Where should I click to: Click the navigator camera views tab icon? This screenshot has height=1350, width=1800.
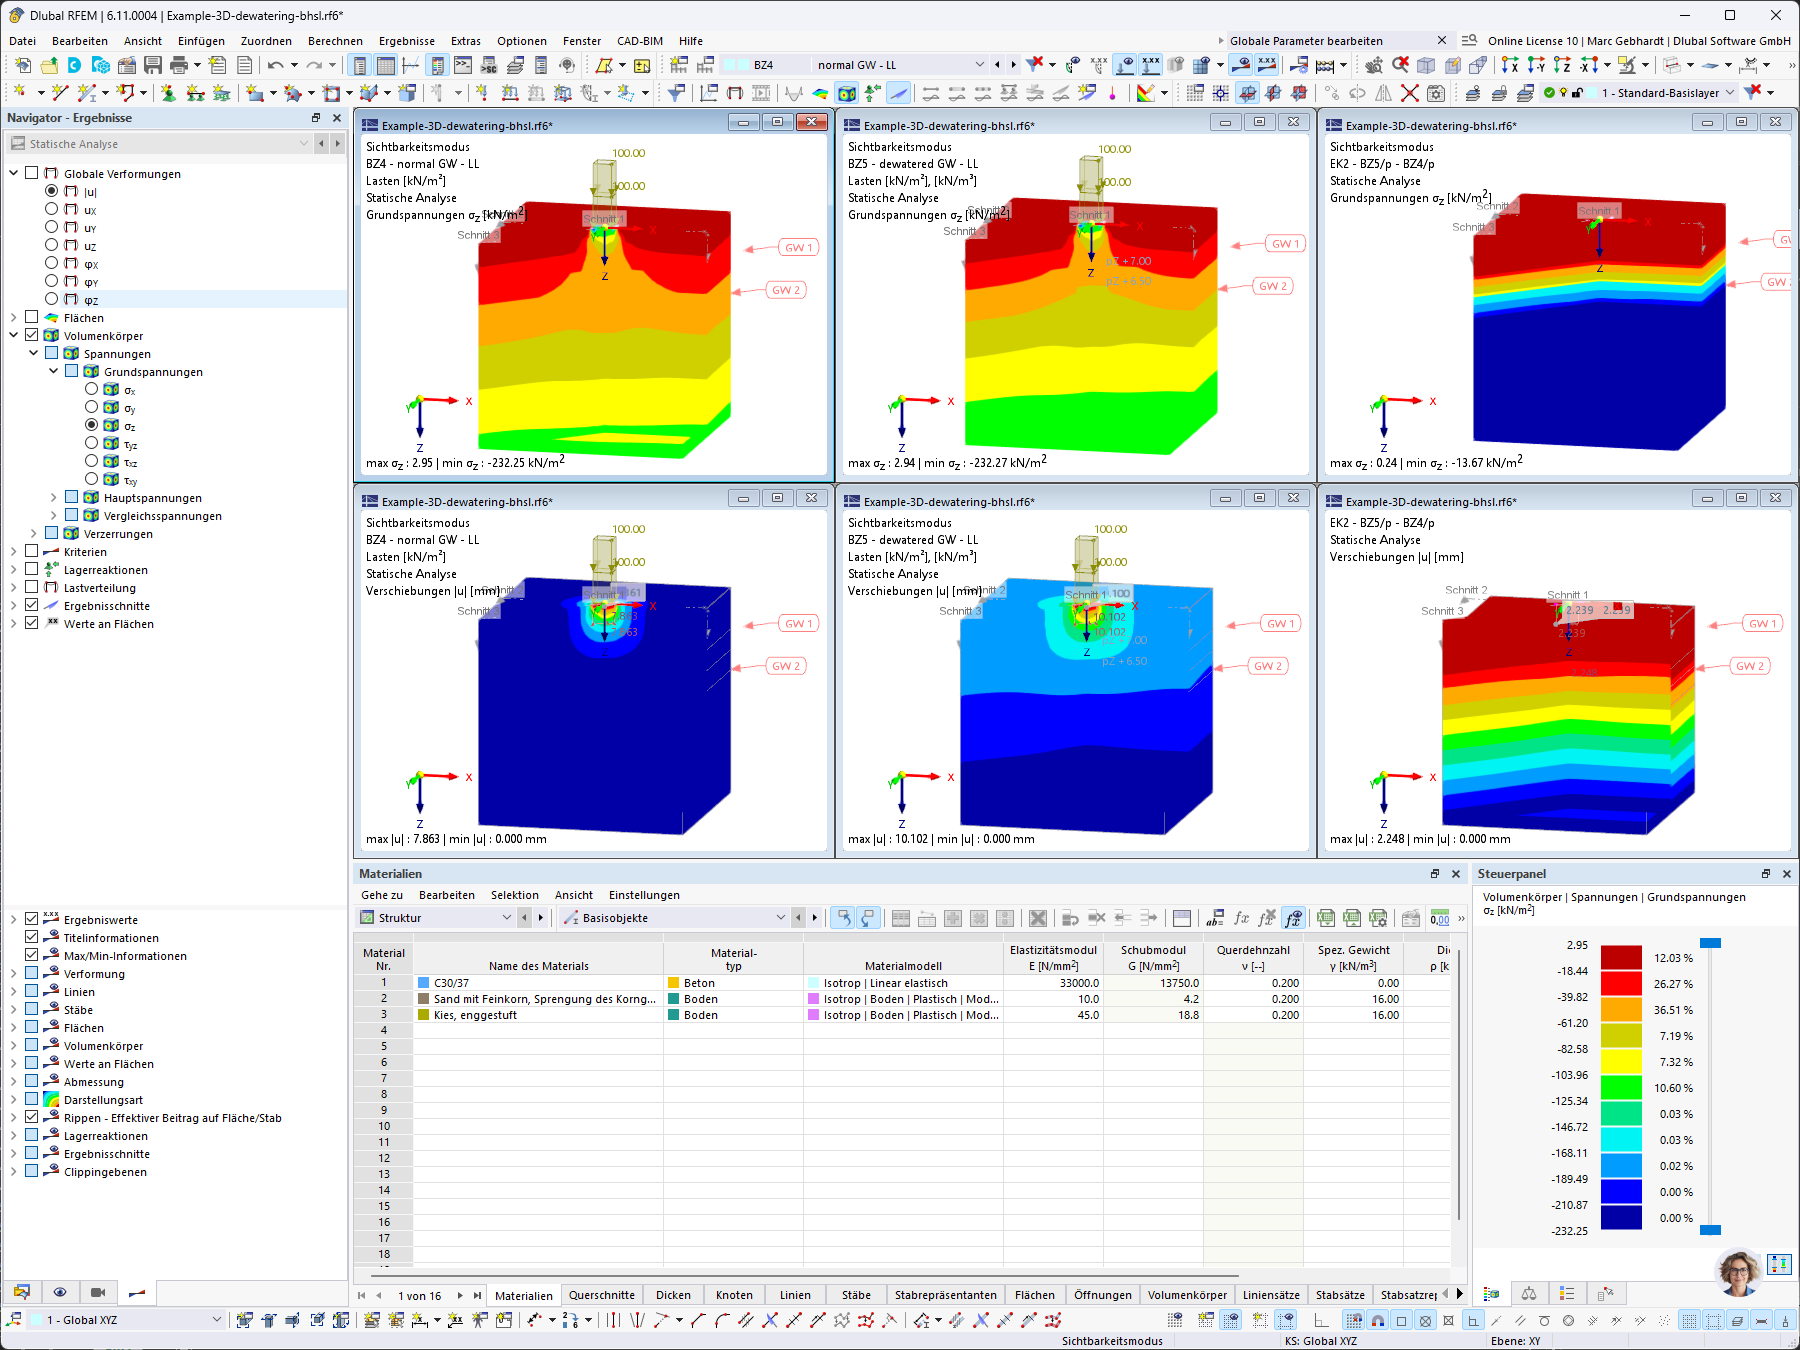click(x=98, y=1292)
